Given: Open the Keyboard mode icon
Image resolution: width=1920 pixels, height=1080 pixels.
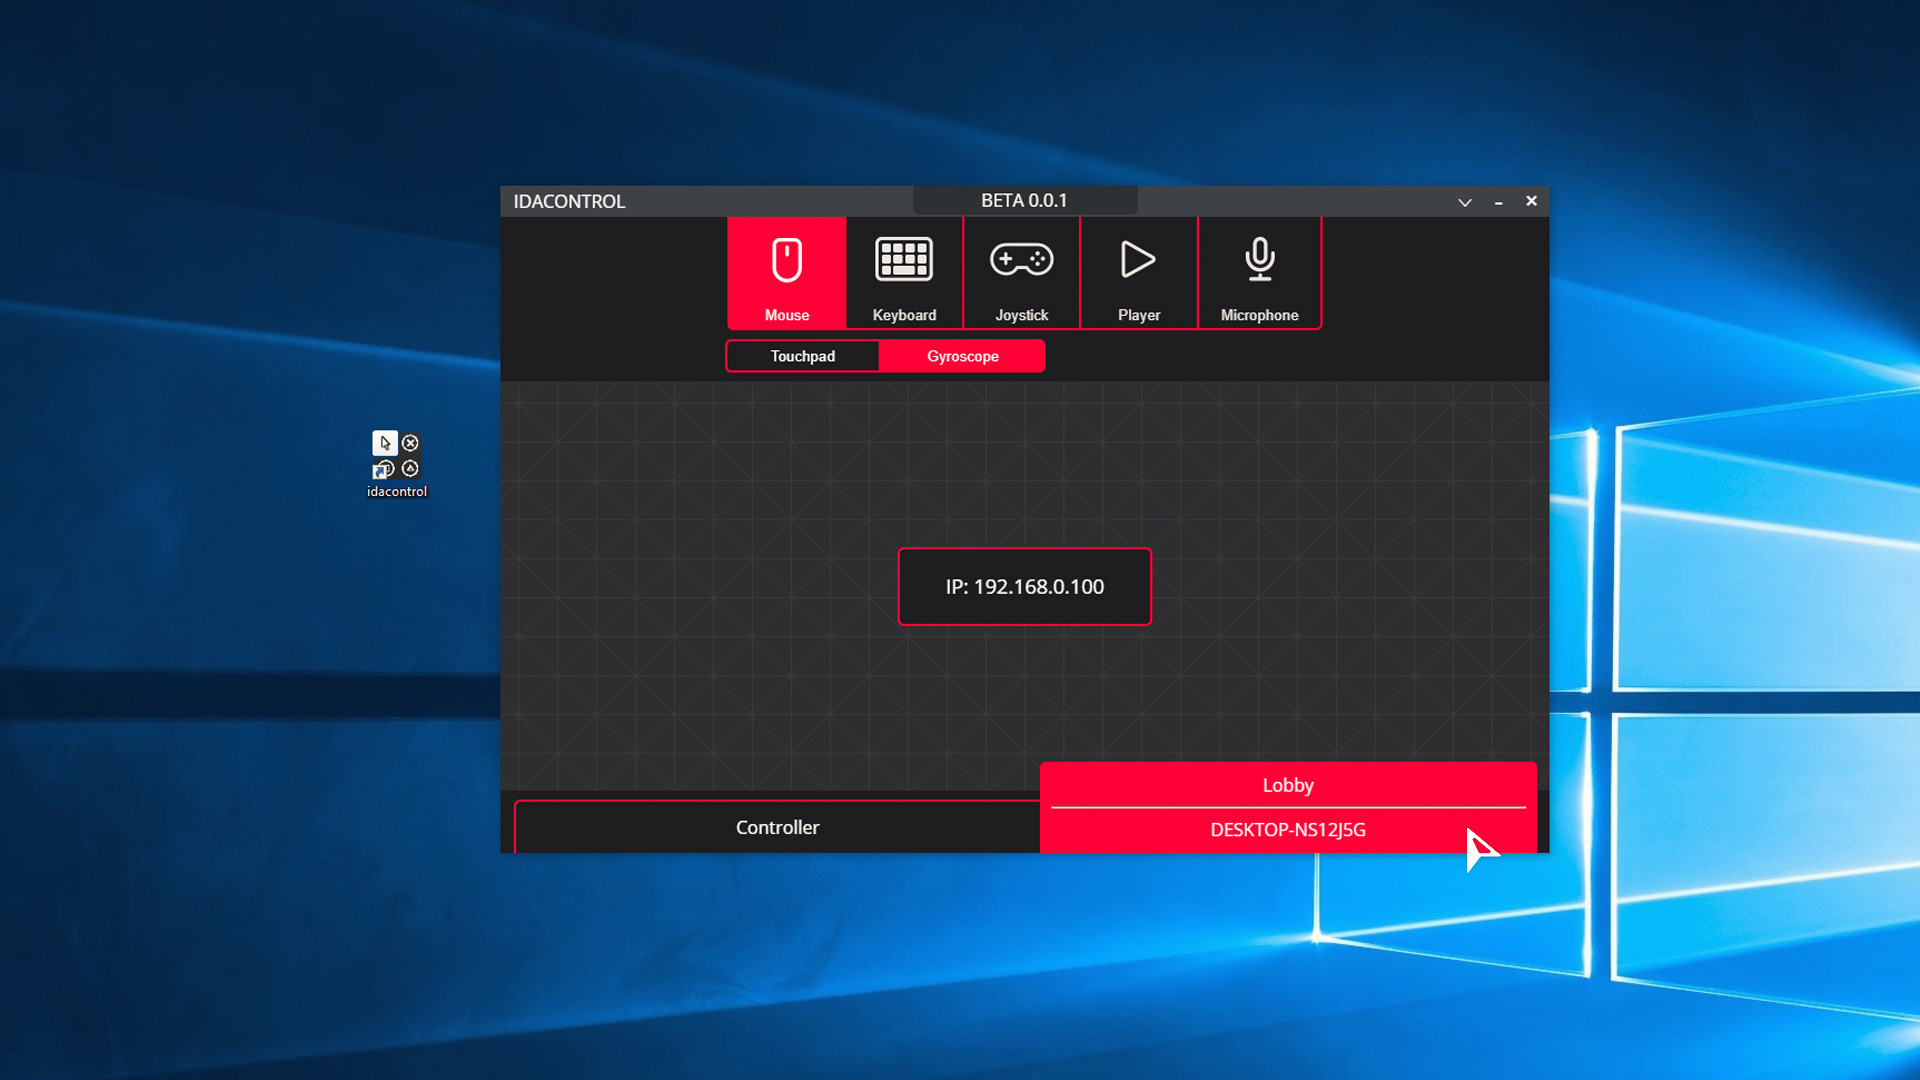Looking at the screenshot, I should 904,260.
